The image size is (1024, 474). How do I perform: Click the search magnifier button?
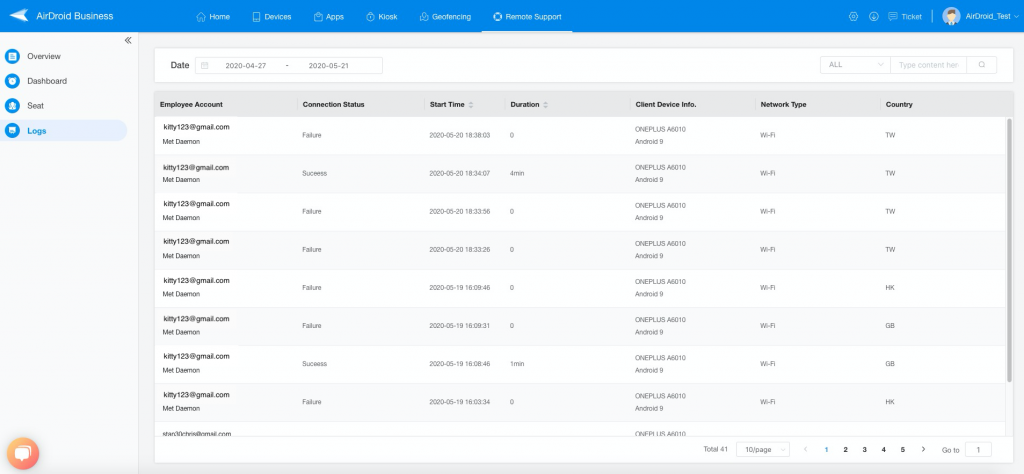(x=982, y=65)
